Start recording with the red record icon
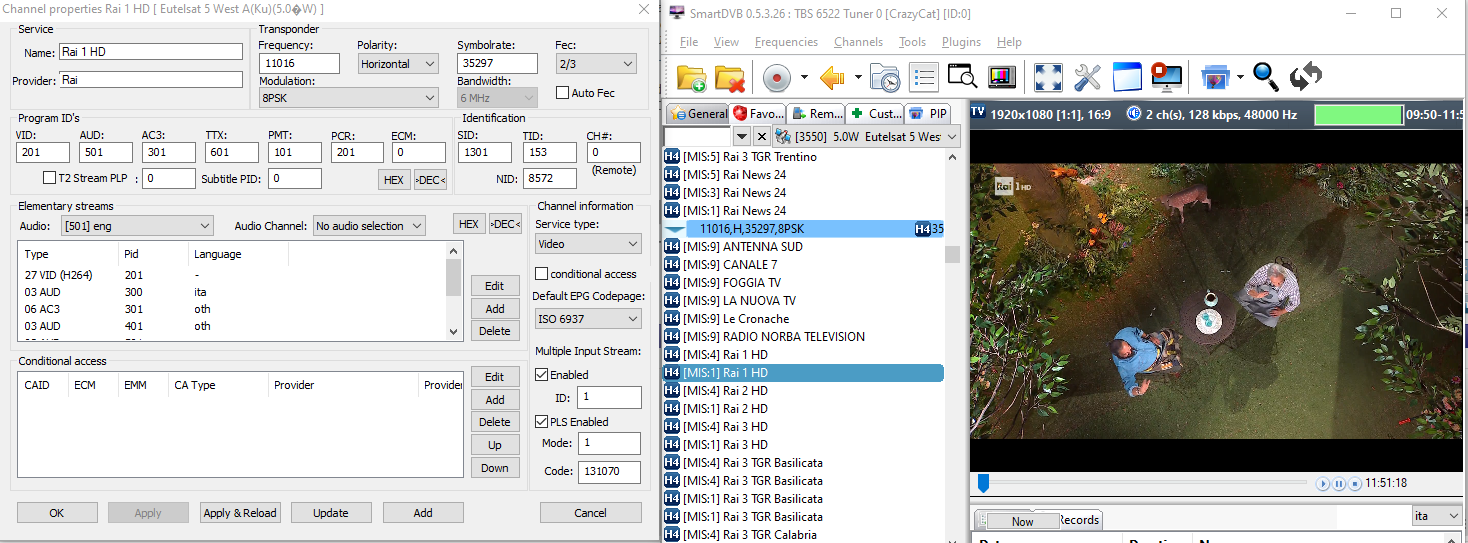This screenshot has height=543, width=1468. click(x=777, y=78)
